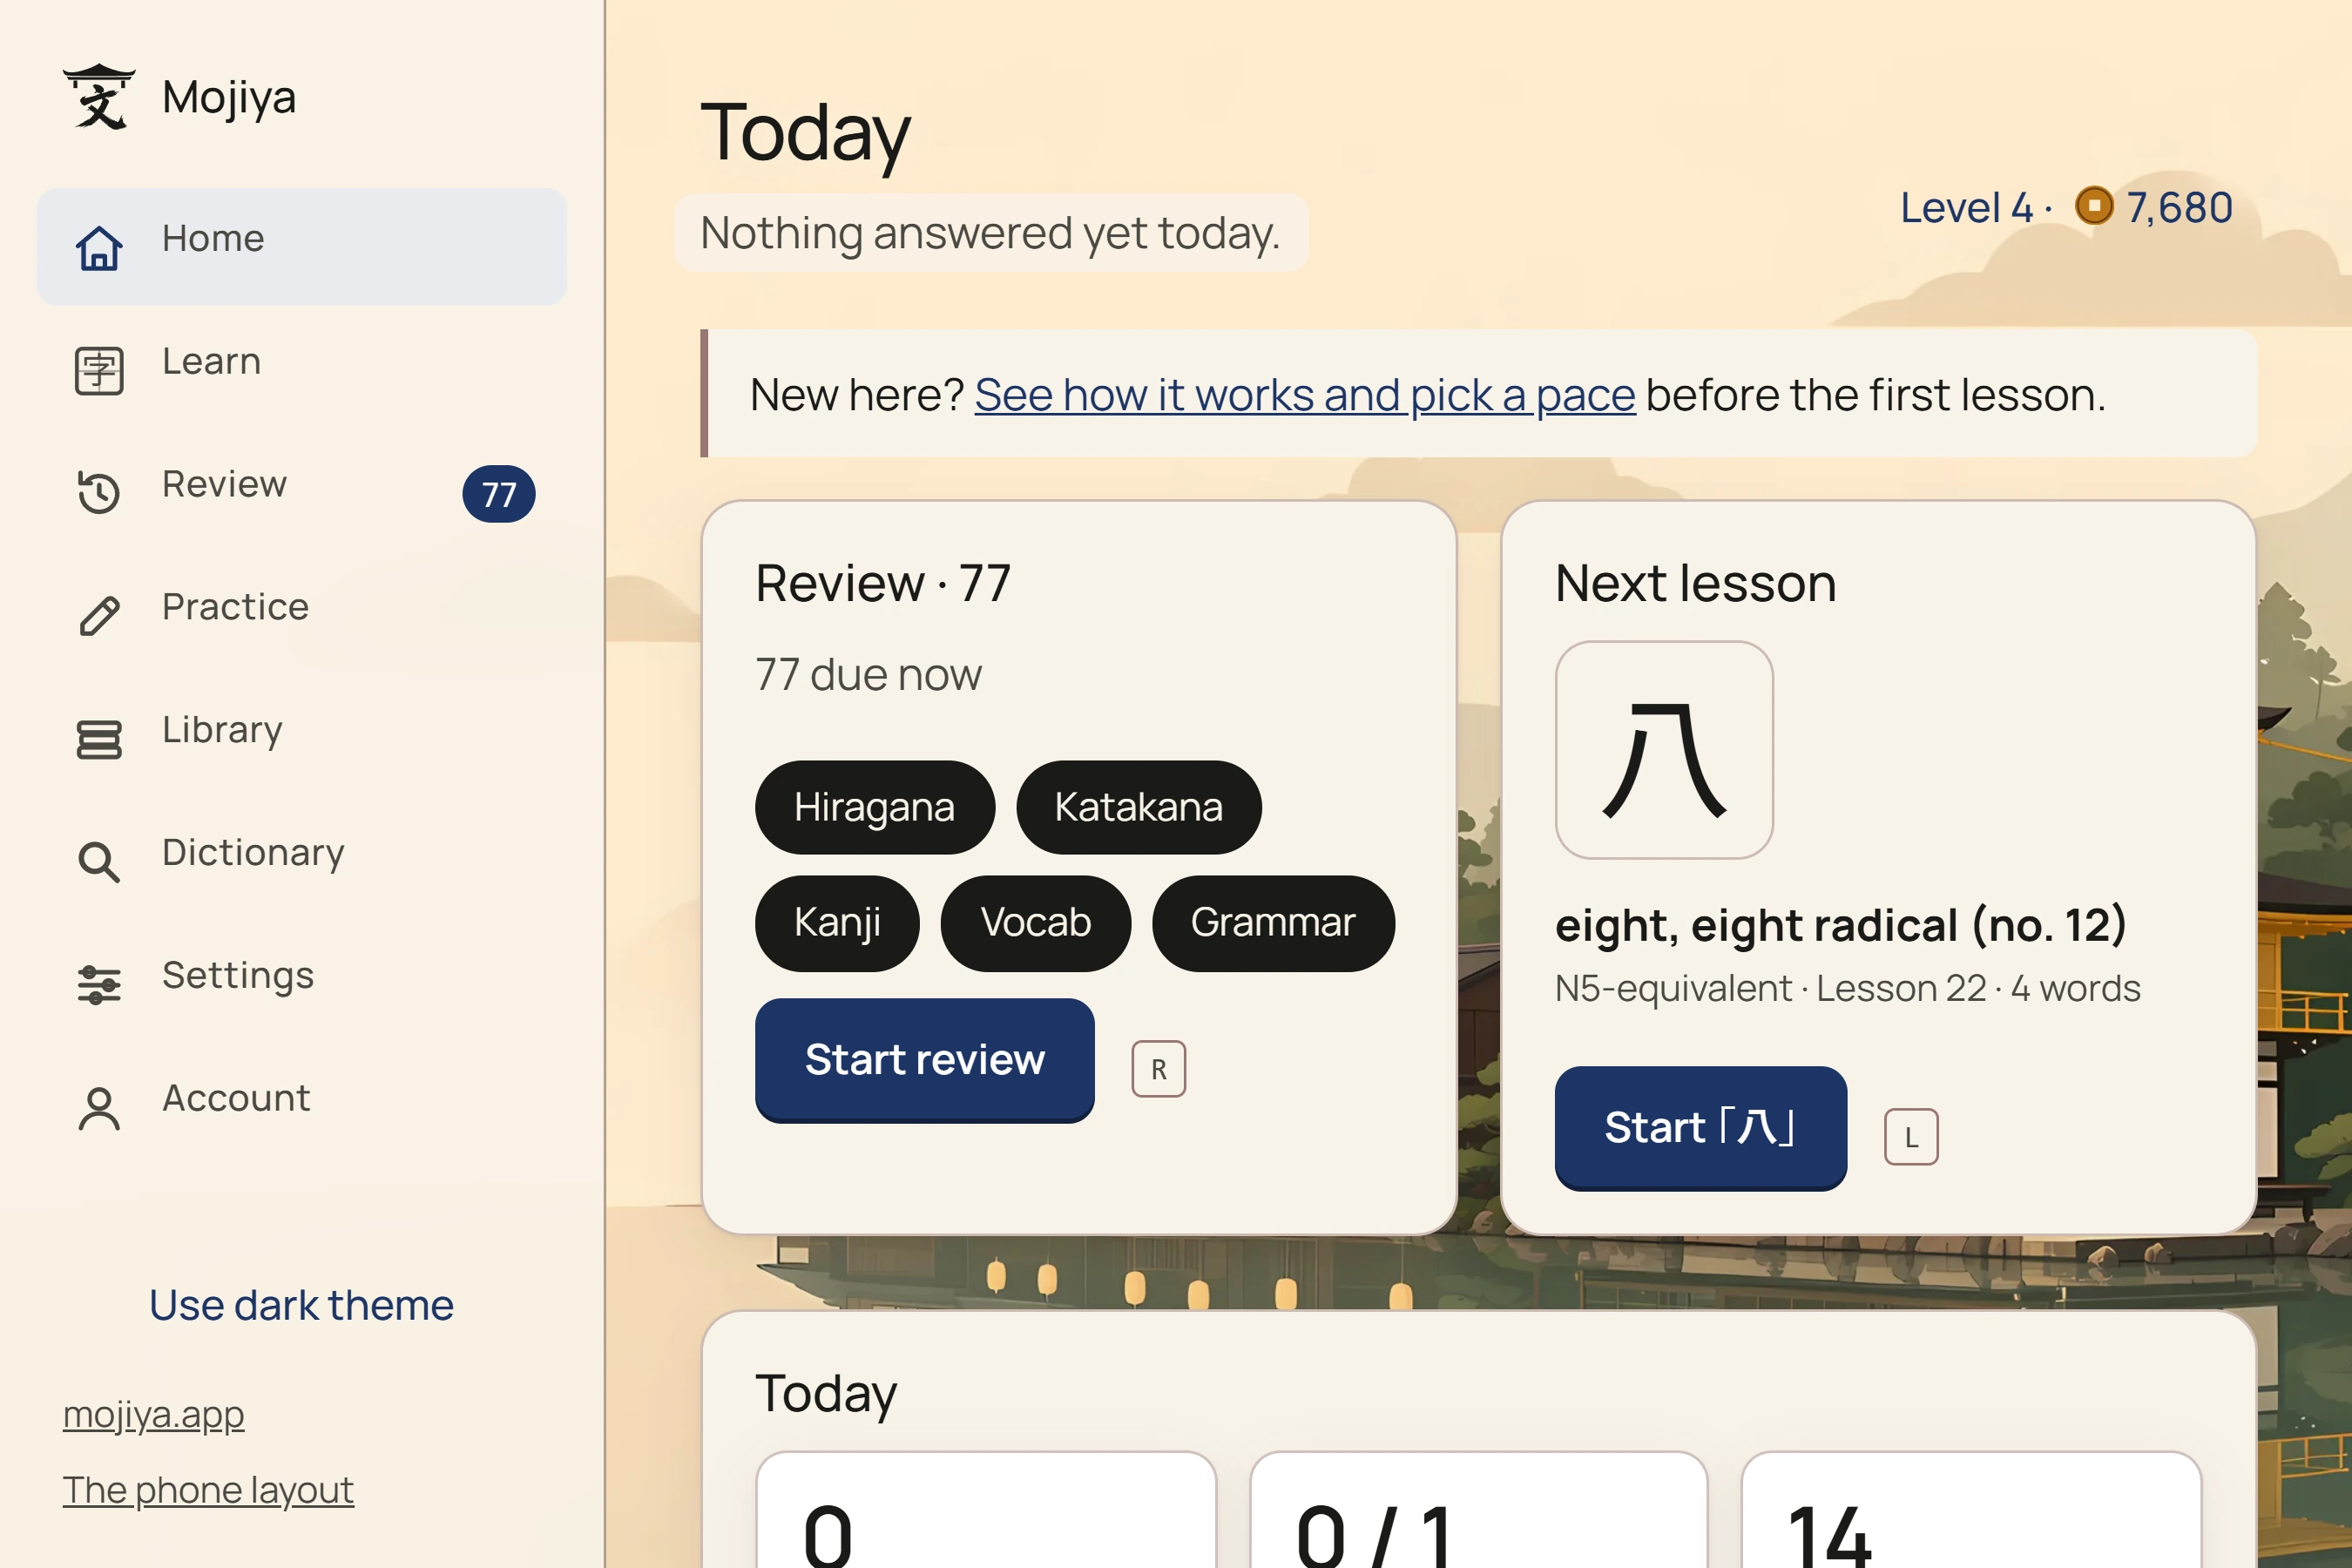Click the R shortcut key hint
The height and width of the screenshot is (1568, 2352).
(x=1159, y=1069)
